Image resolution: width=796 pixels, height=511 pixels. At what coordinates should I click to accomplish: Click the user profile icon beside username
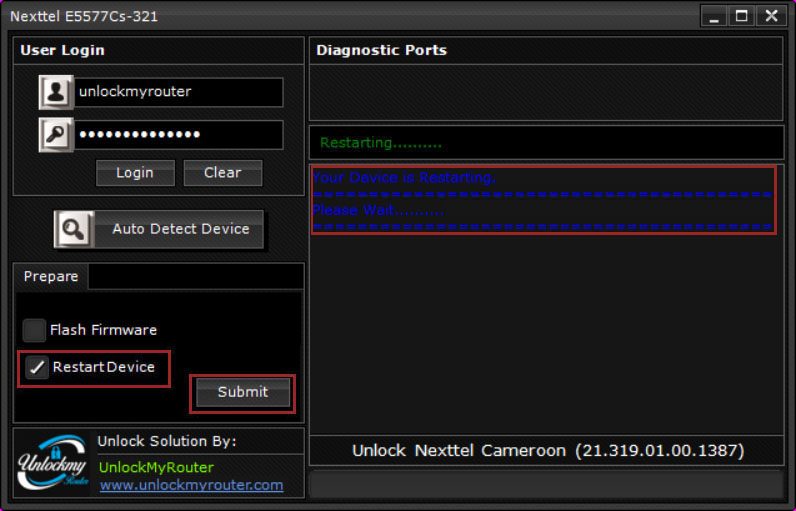coord(56,92)
